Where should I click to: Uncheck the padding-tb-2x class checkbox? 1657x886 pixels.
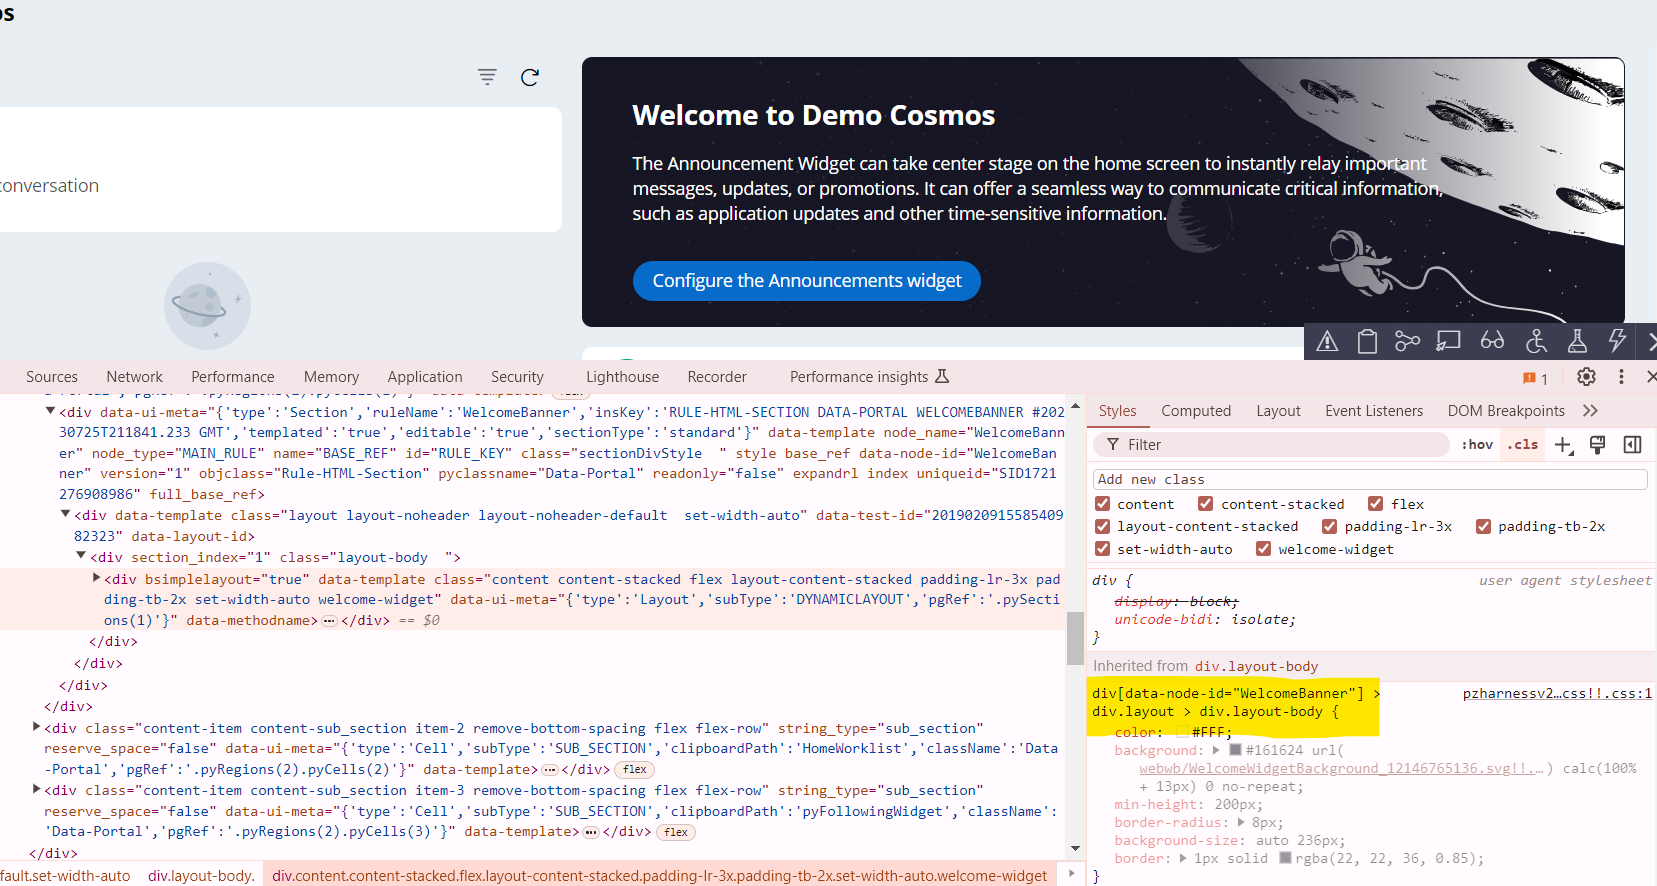pos(1484,526)
